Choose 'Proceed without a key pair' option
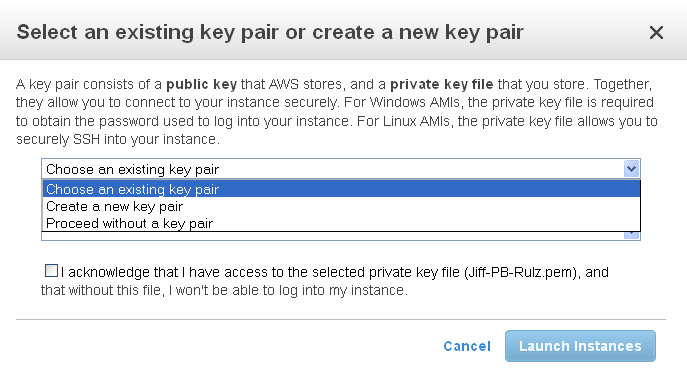 (341, 223)
